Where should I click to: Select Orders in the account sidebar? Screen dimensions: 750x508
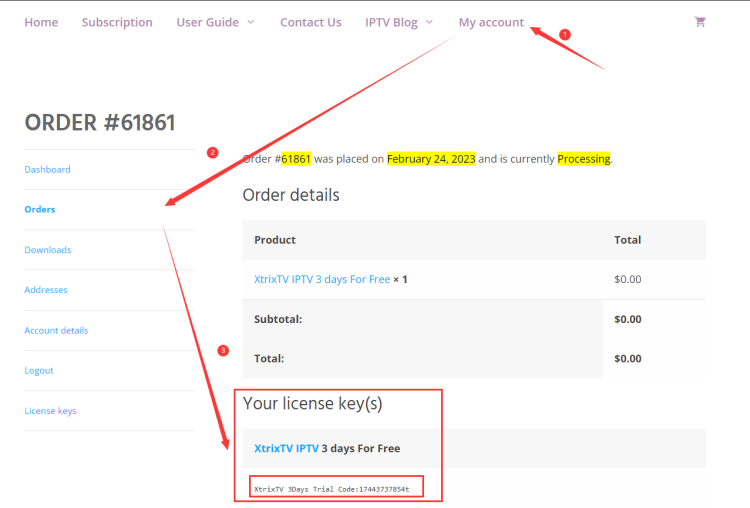[x=40, y=210]
